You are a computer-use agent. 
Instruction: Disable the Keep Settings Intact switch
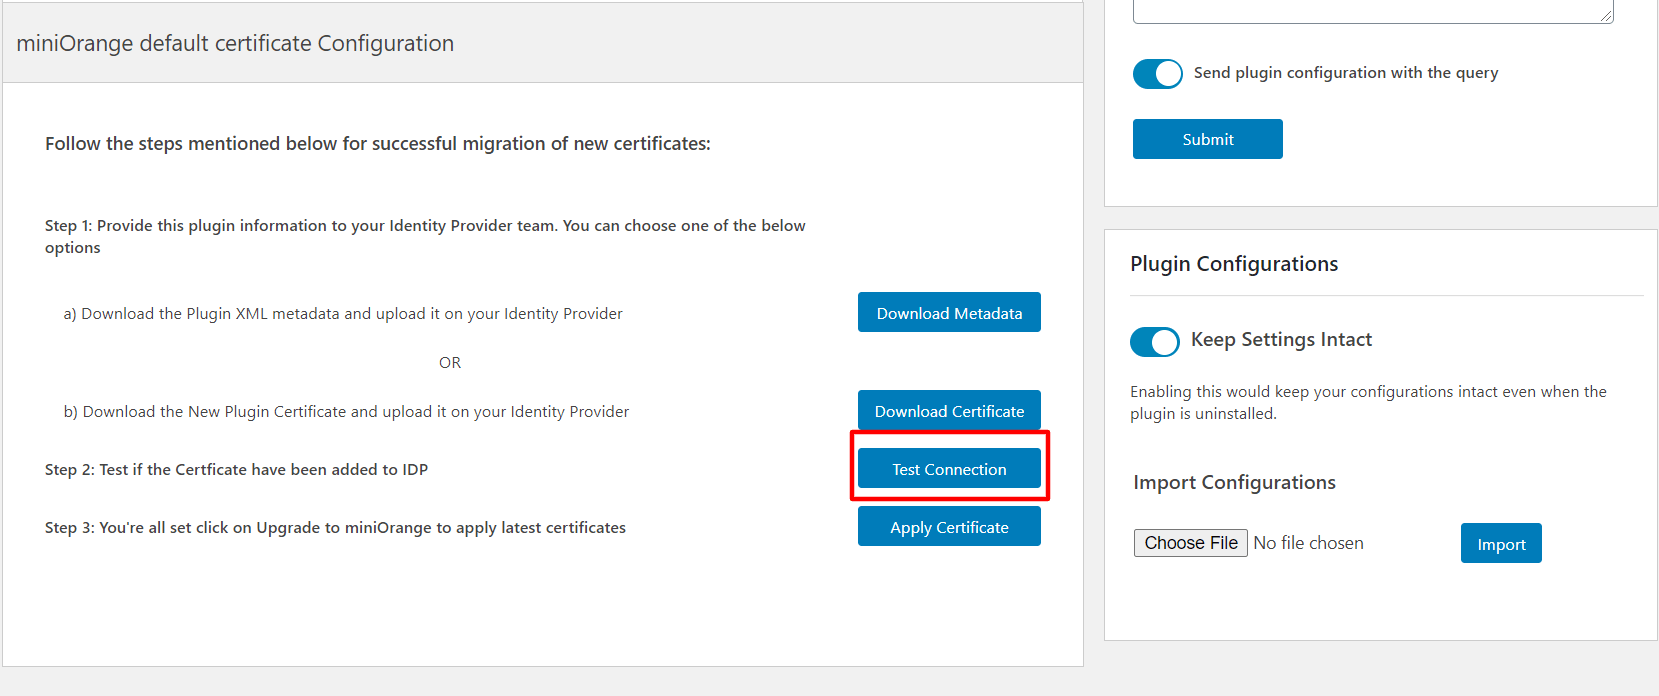[1155, 342]
